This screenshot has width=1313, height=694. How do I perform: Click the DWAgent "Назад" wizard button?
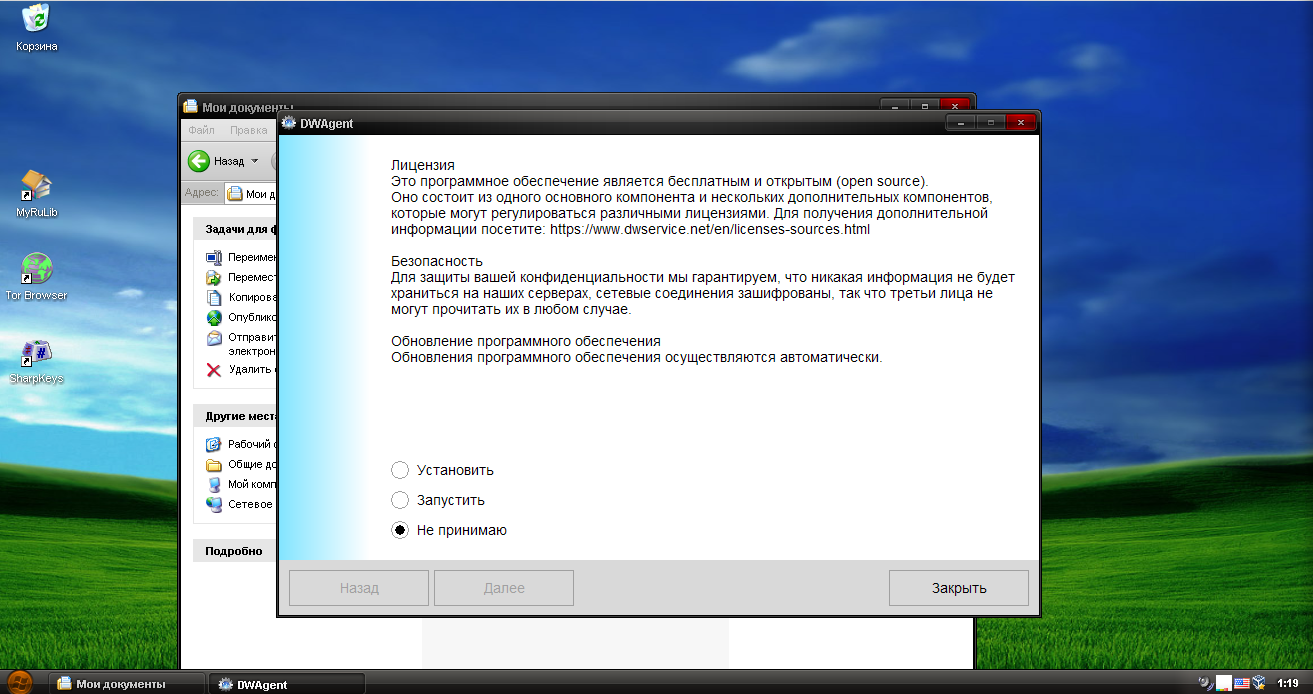(x=359, y=588)
